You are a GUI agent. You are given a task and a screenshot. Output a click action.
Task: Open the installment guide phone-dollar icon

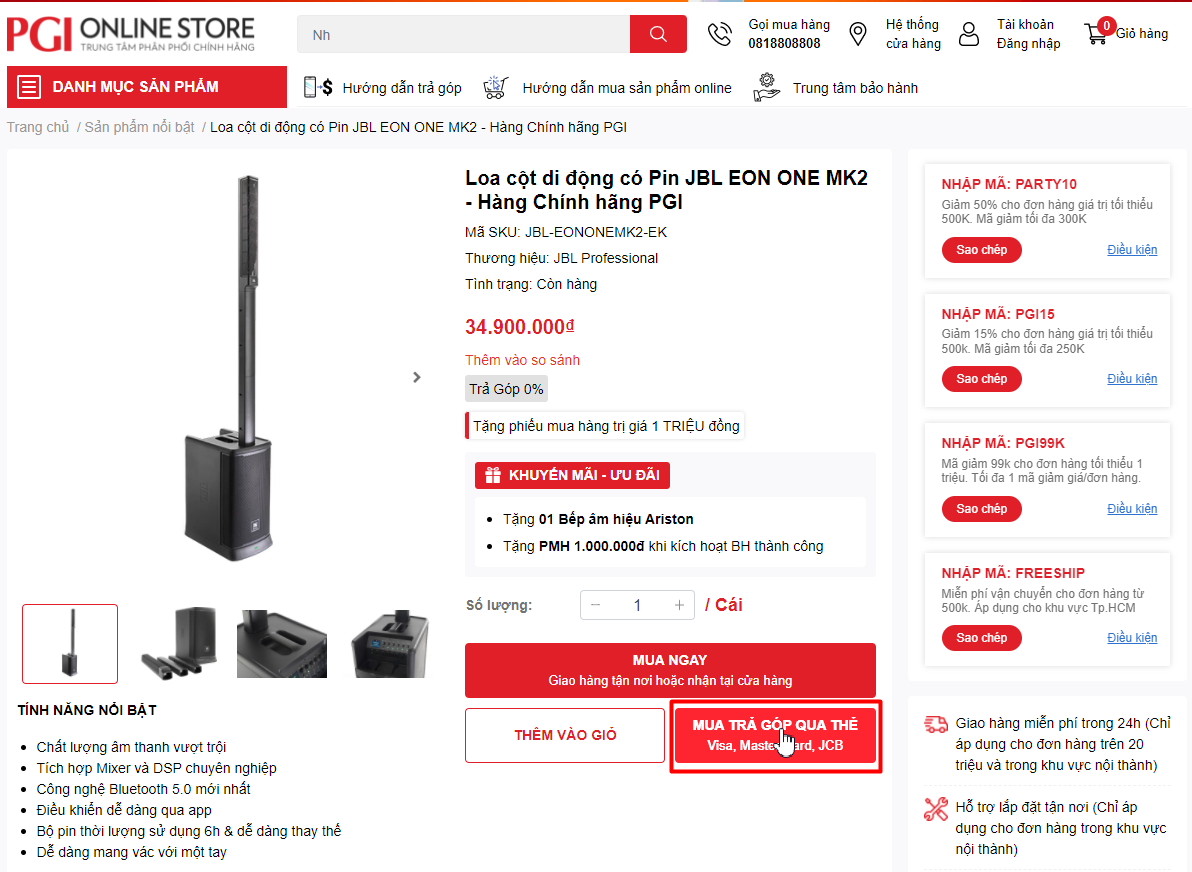318,87
